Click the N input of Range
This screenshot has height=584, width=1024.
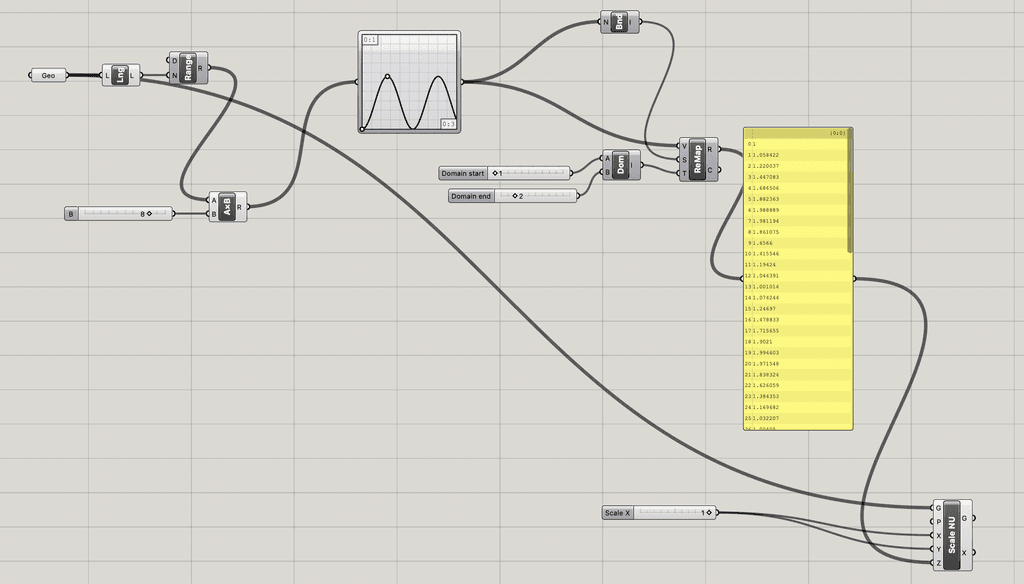[x=174, y=76]
